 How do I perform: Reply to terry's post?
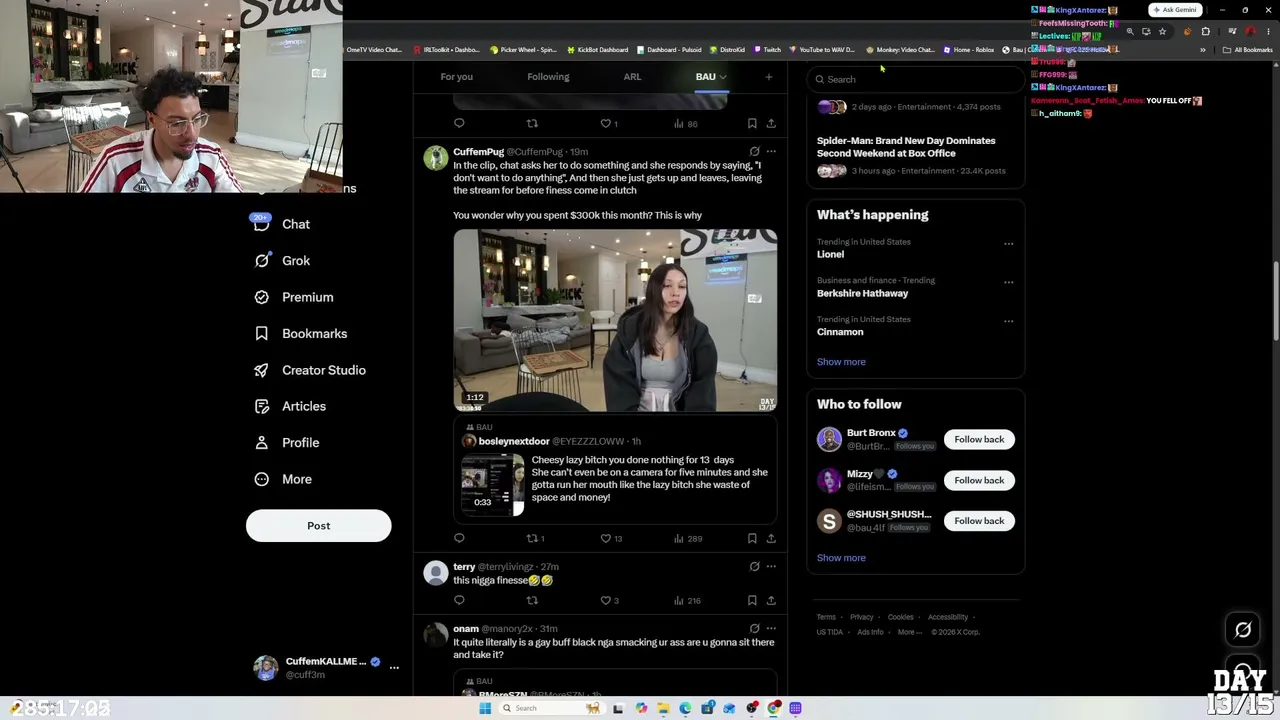tap(459, 600)
